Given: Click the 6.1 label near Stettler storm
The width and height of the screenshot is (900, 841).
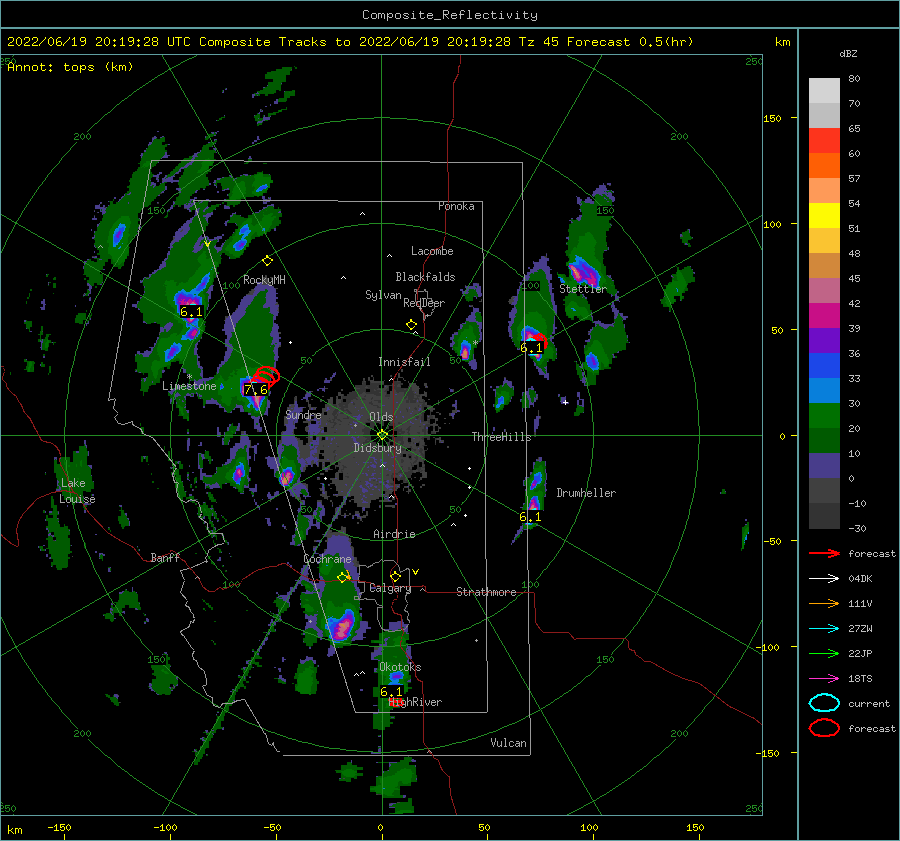Looking at the screenshot, I should click(x=531, y=348).
